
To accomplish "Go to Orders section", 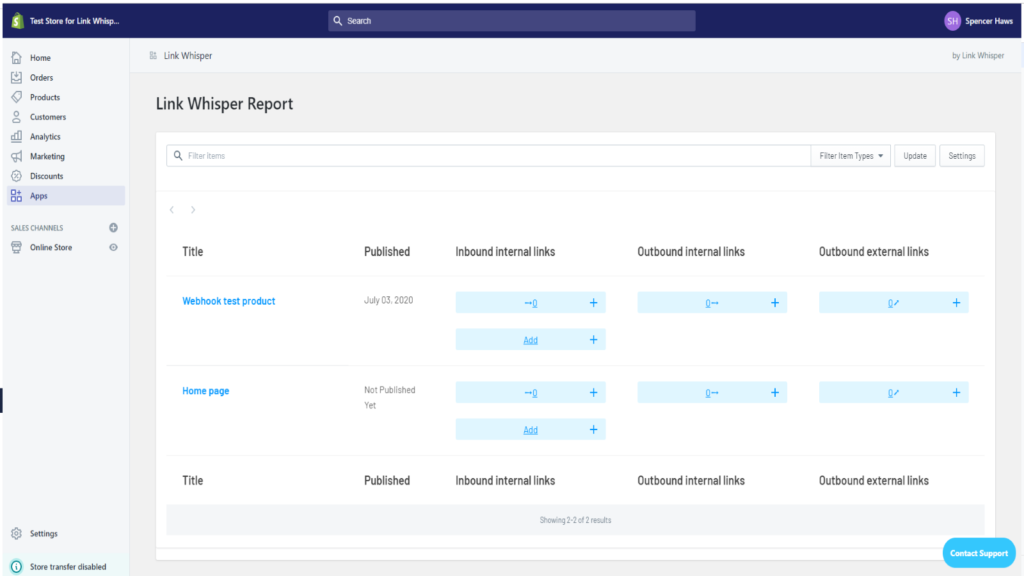I will [41, 78].
